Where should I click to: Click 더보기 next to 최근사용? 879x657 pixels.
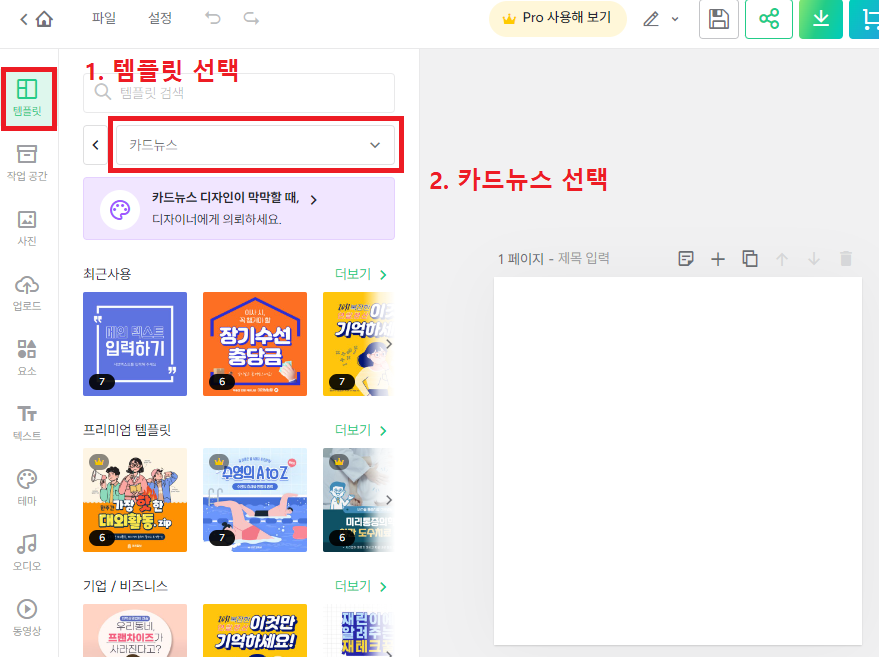pyautogui.click(x=360, y=274)
